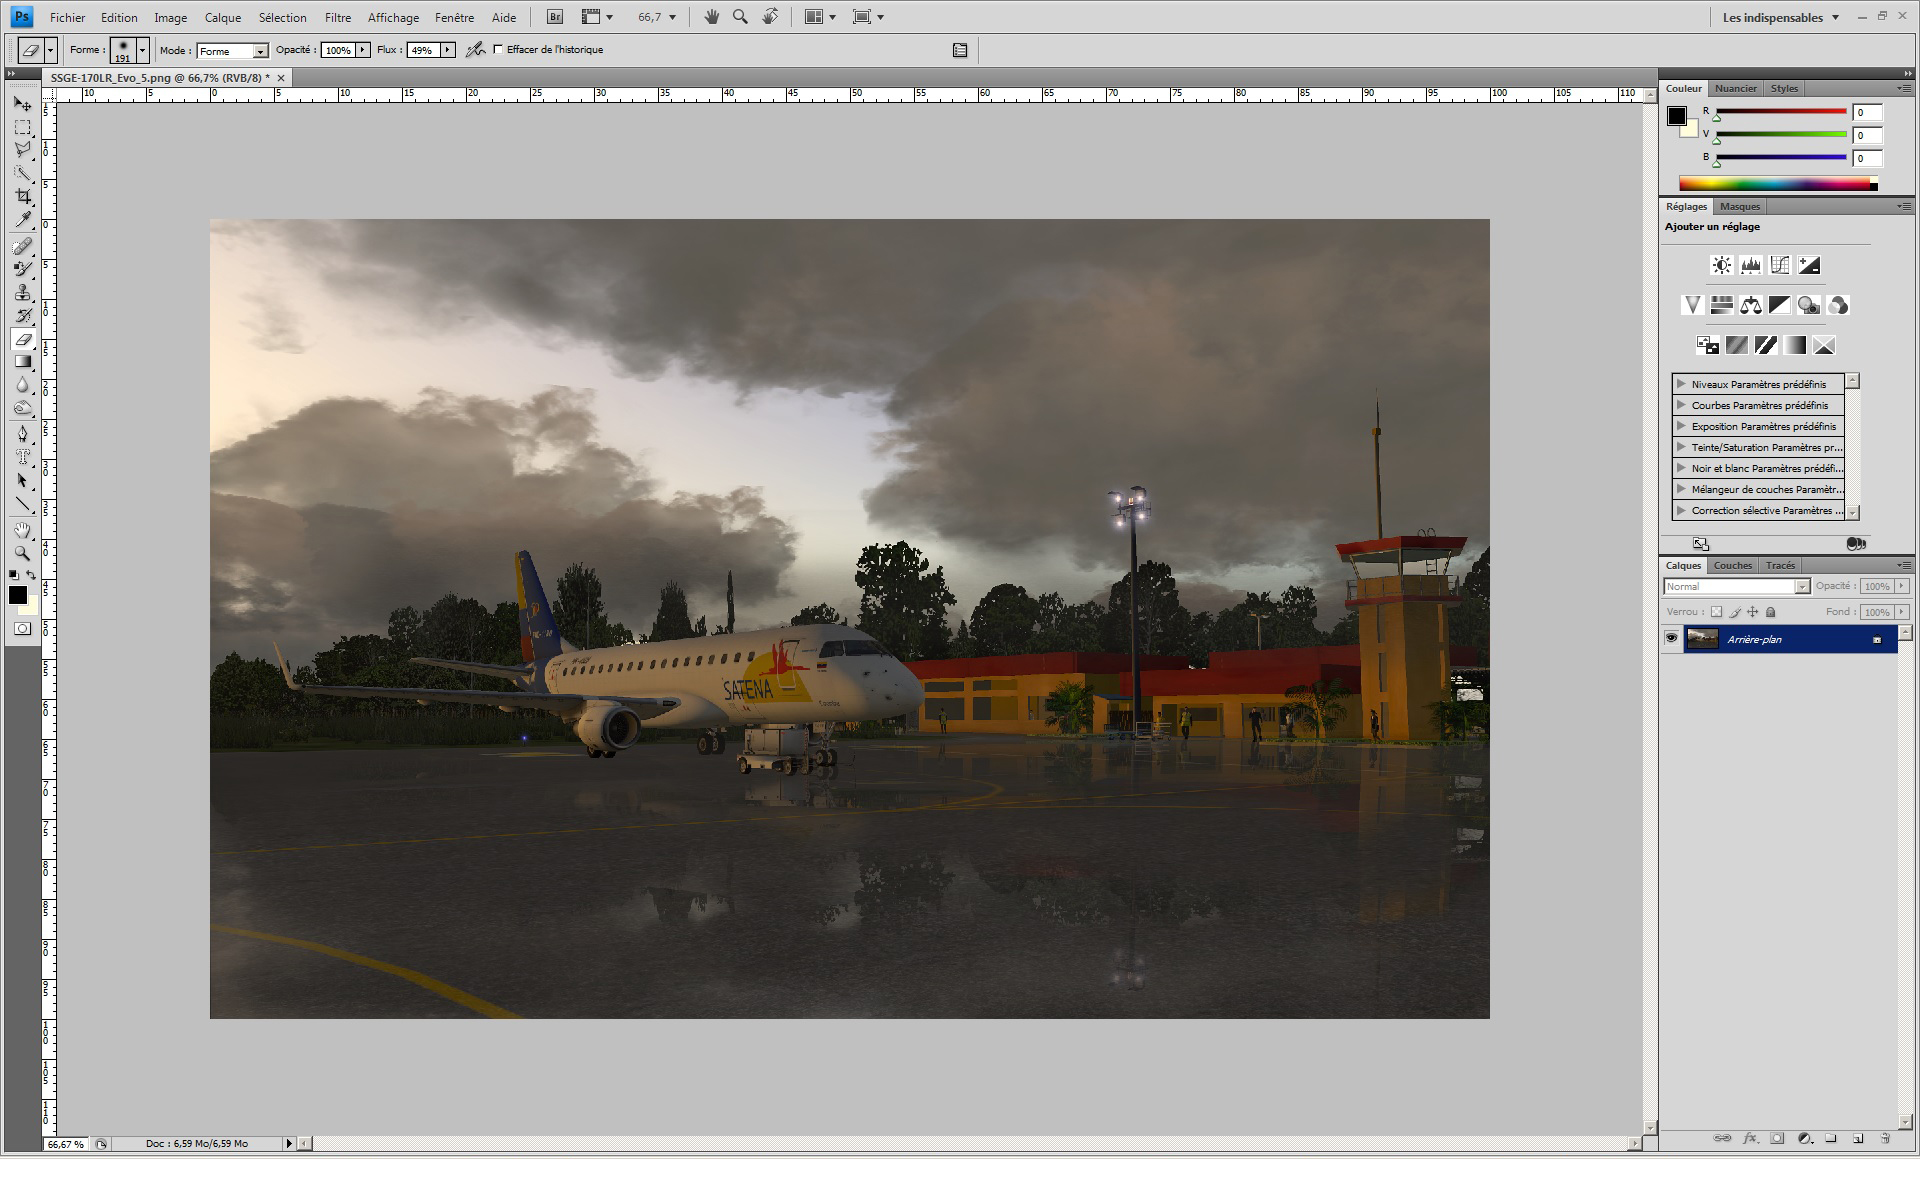The height and width of the screenshot is (1200, 1920).
Task: Toggle quick mask mode
Action: coord(22,629)
